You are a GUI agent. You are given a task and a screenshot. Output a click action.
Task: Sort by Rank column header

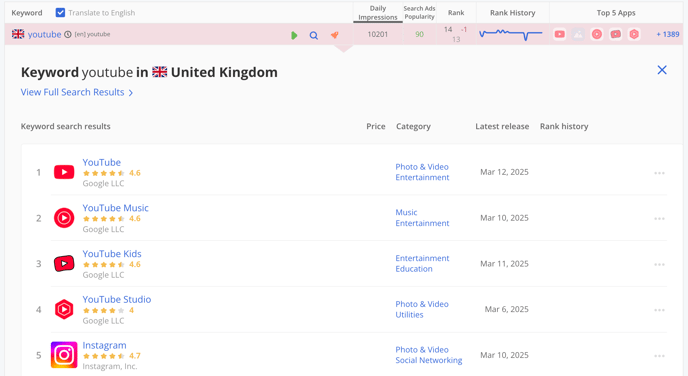tap(456, 13)
